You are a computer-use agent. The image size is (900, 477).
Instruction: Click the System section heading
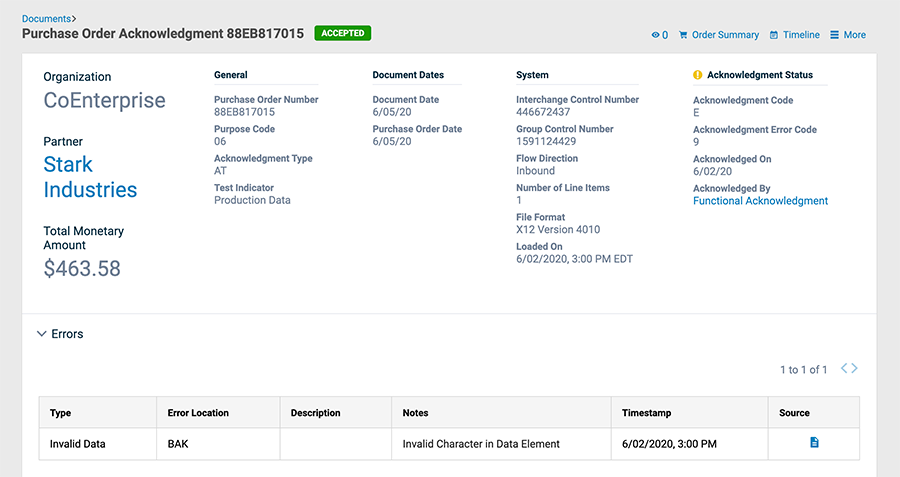click(x=532, y=75)
